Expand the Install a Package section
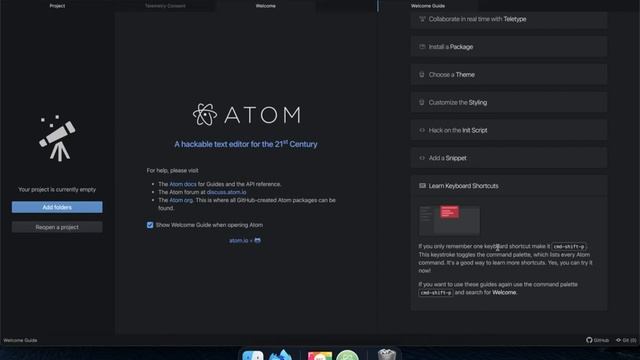This screenshot has width=640, height=360. click(x=509, y=47)
